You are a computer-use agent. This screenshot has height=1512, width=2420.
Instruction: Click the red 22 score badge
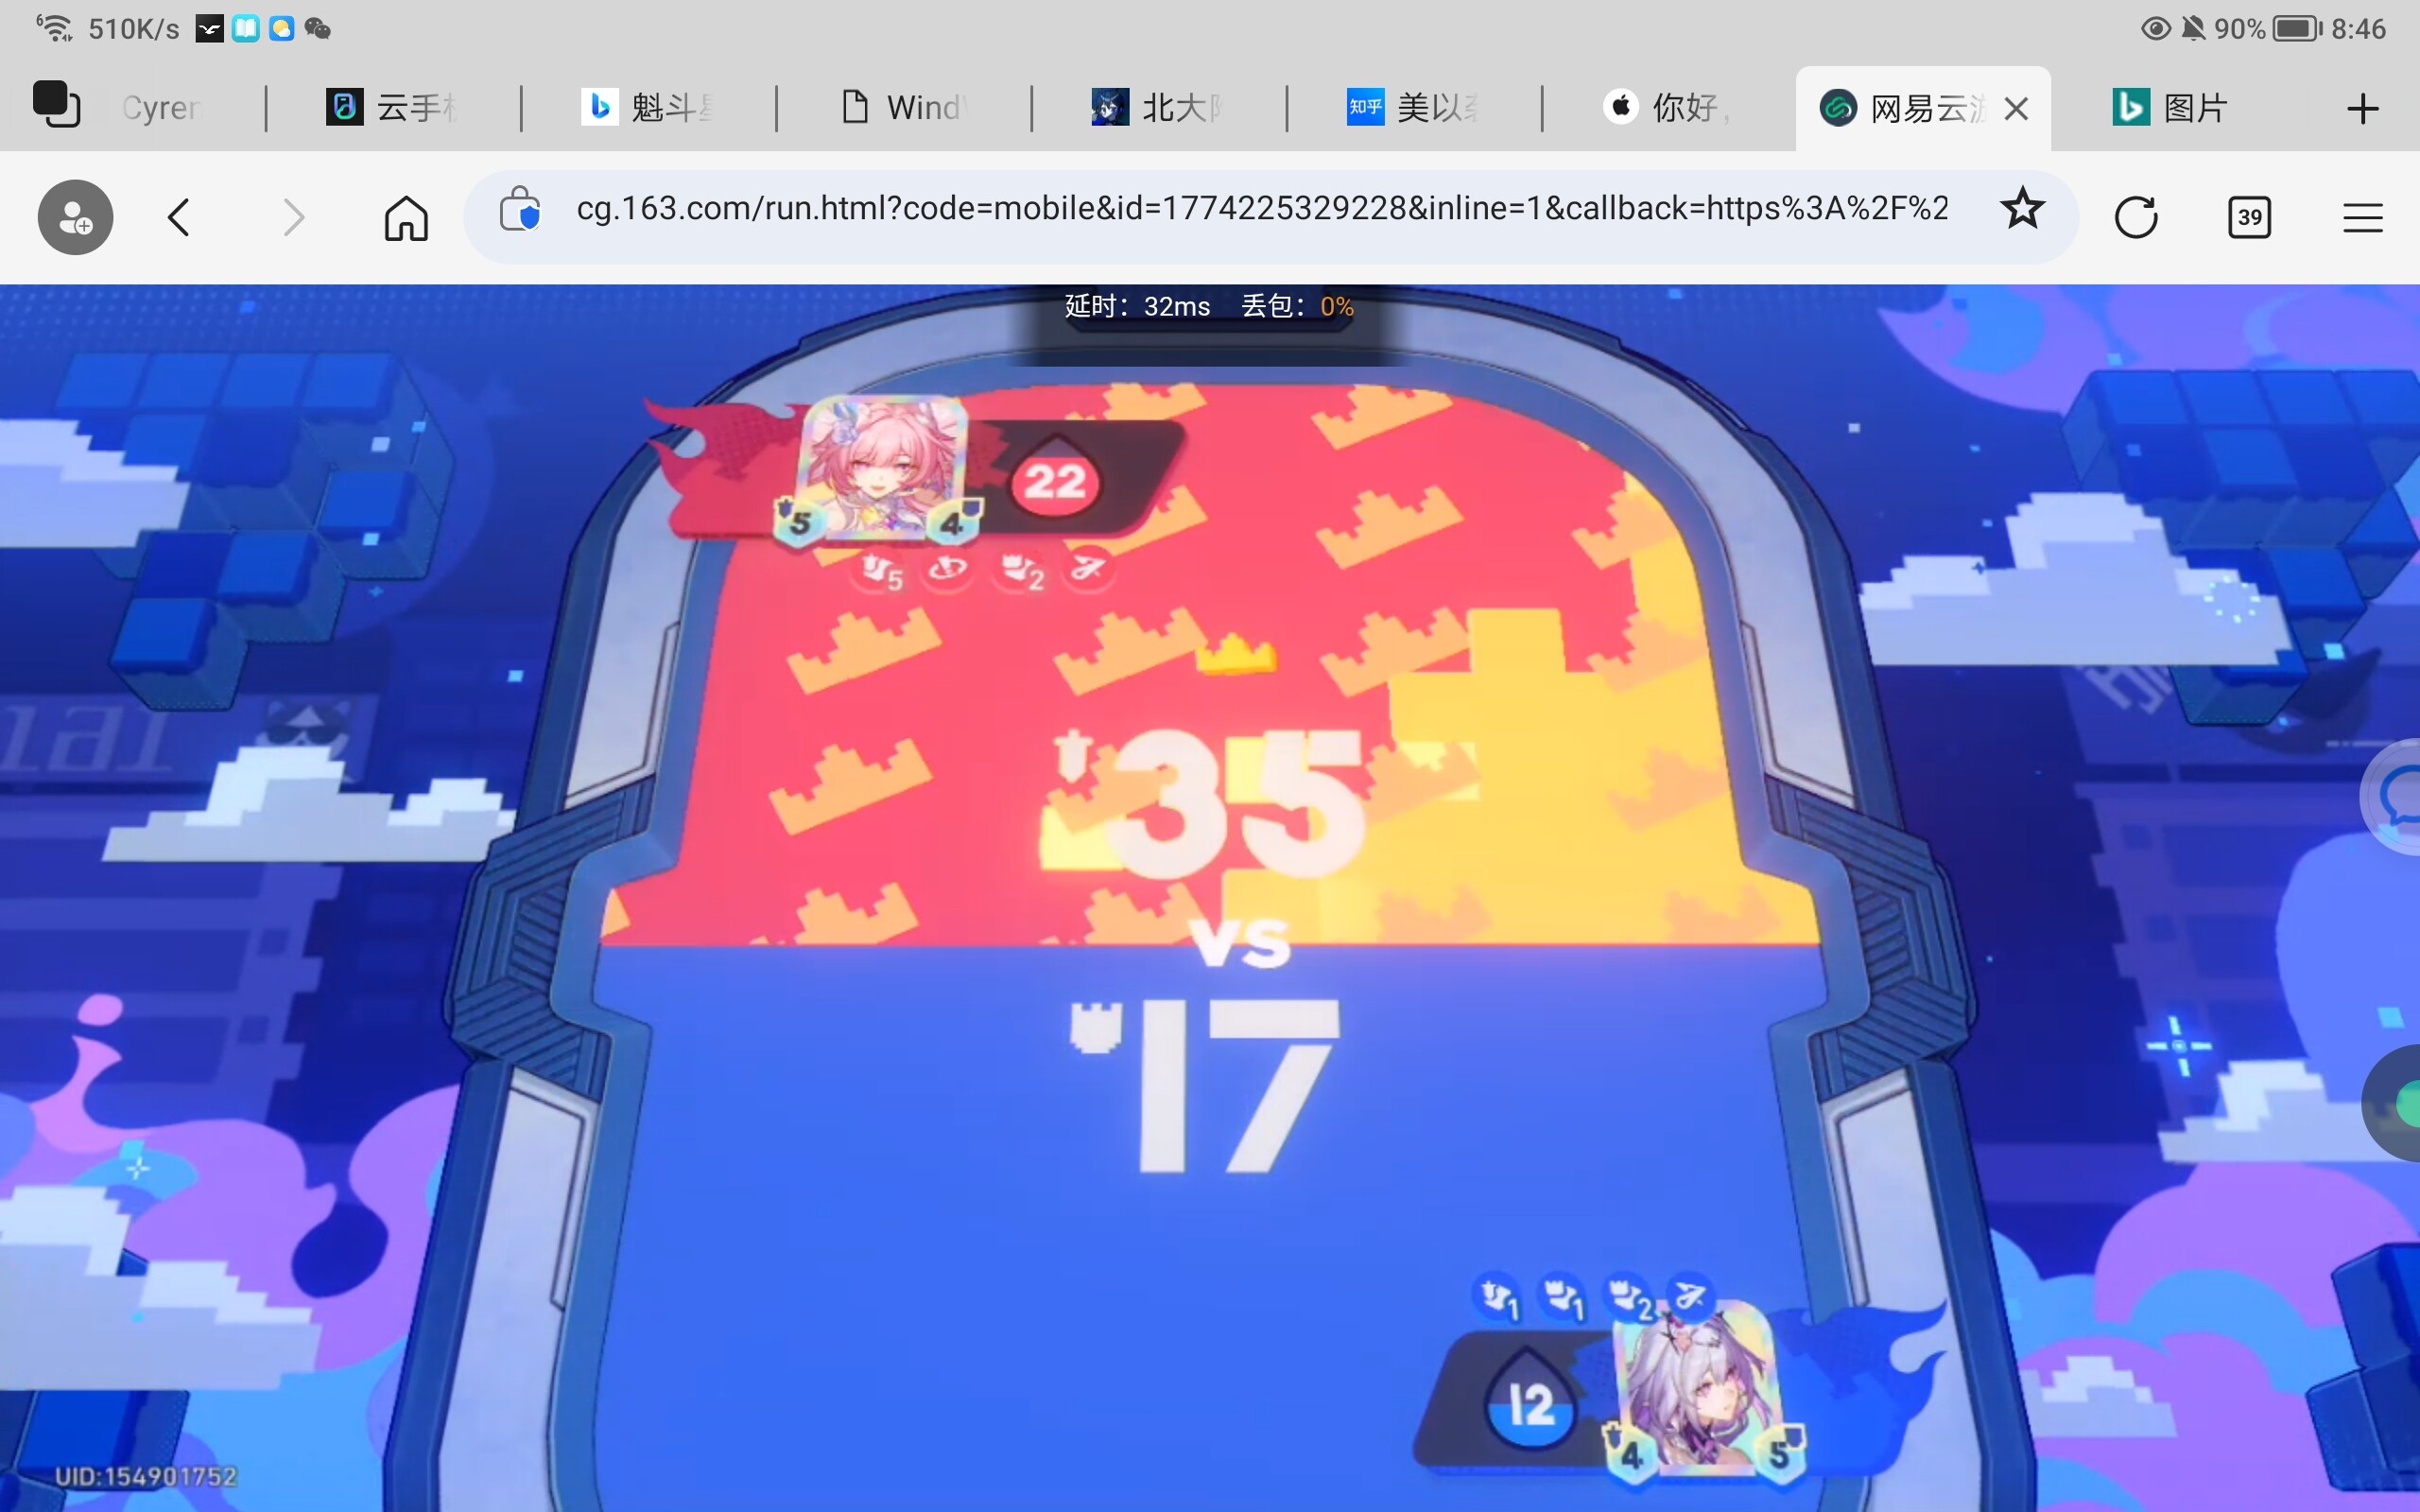[1054, 482]
